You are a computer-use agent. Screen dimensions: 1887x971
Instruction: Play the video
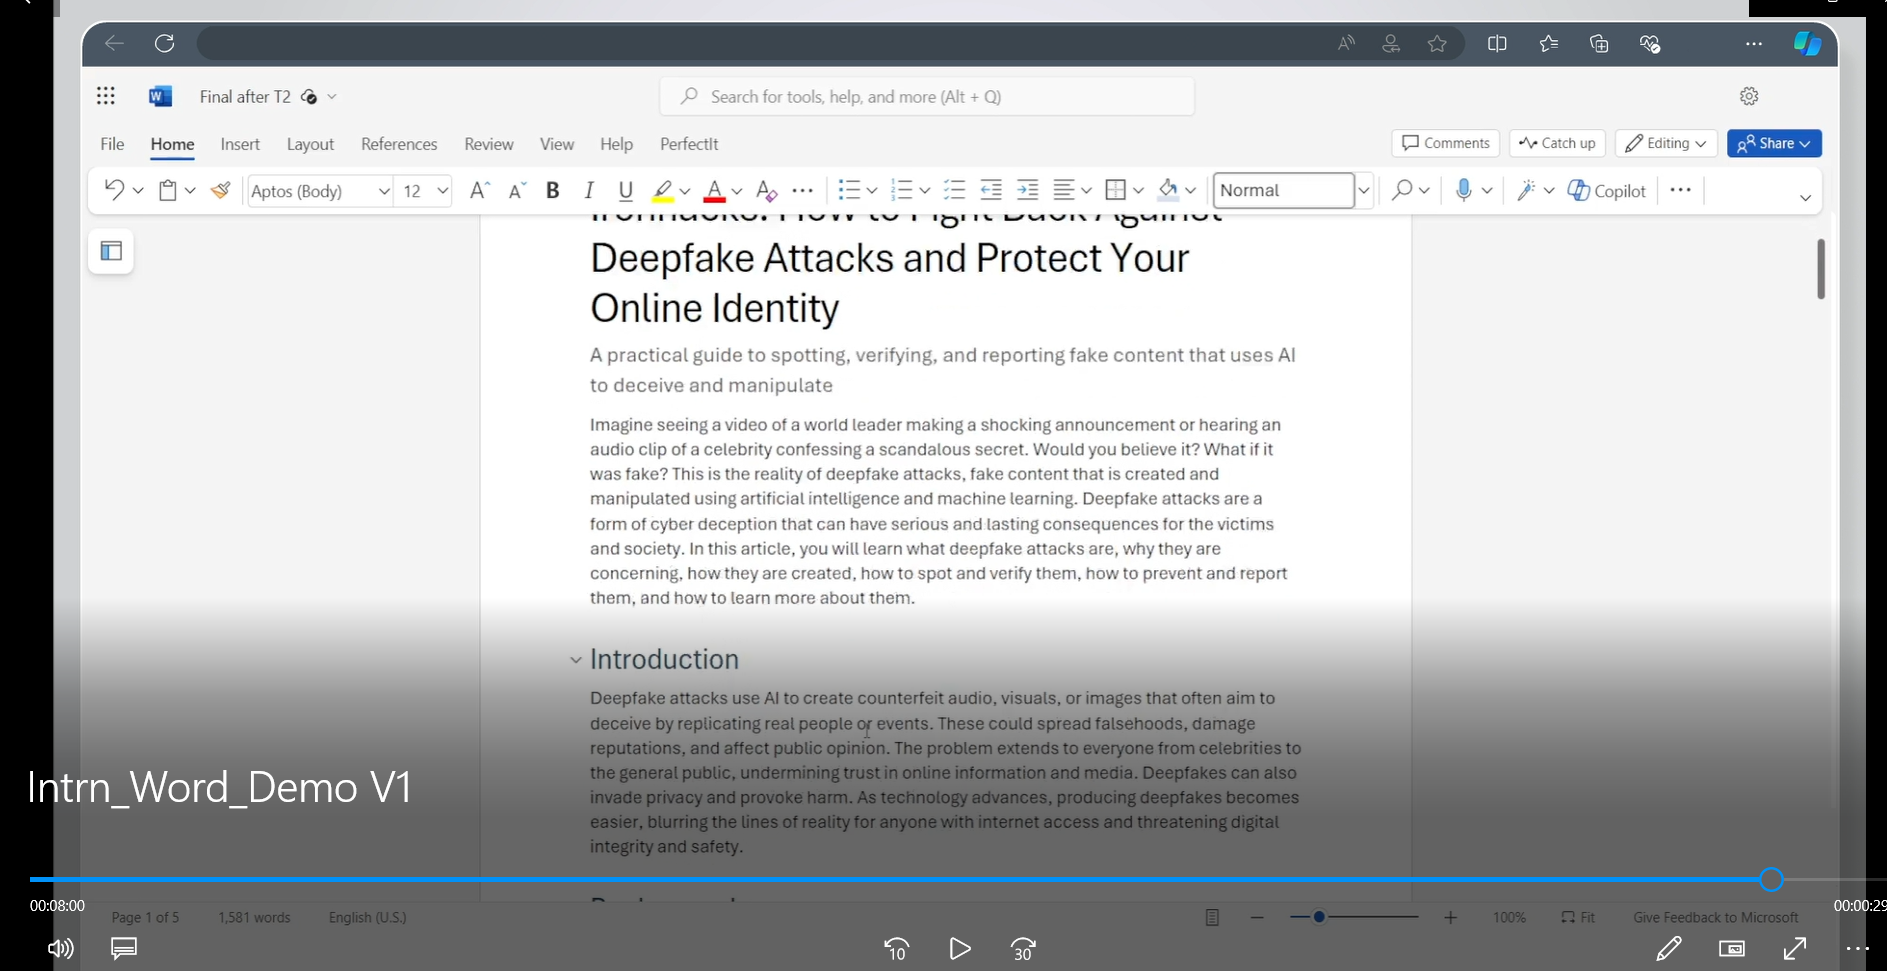point(959,949)
